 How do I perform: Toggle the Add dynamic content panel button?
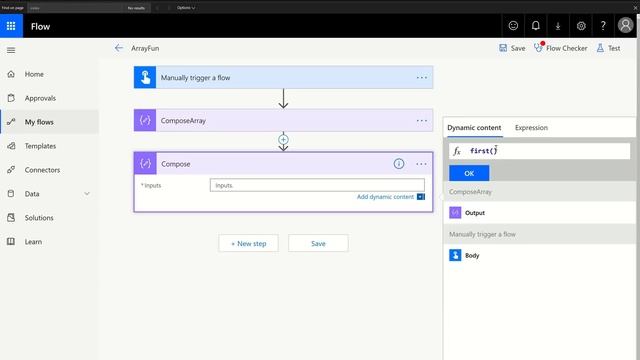click(x=421, y=197)
